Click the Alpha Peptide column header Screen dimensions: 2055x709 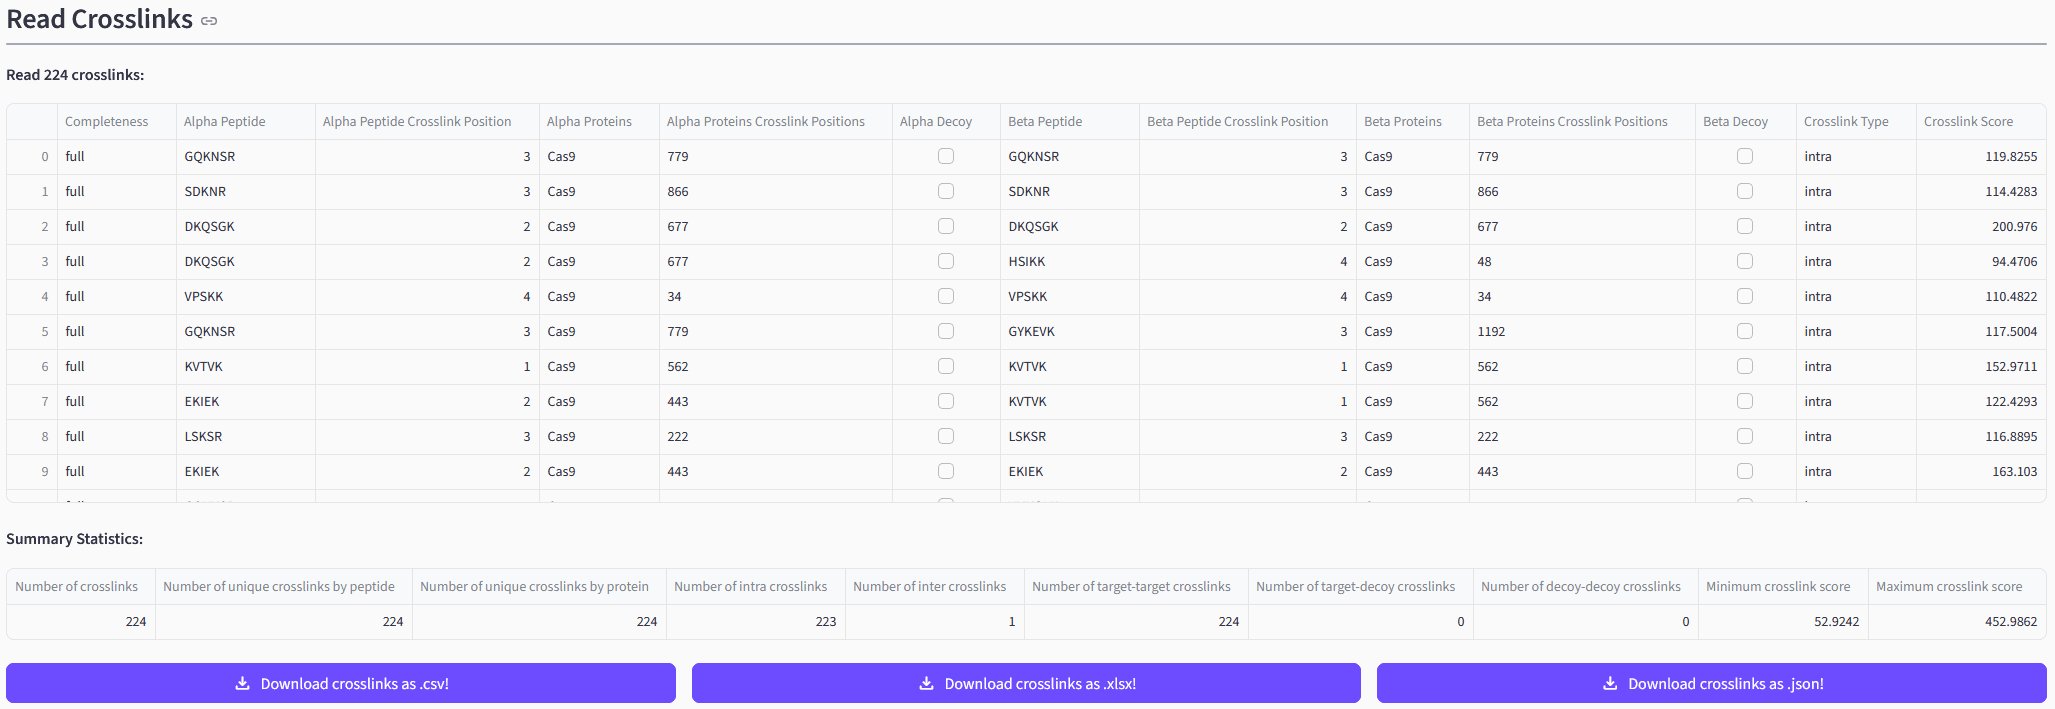pos(225,122)
